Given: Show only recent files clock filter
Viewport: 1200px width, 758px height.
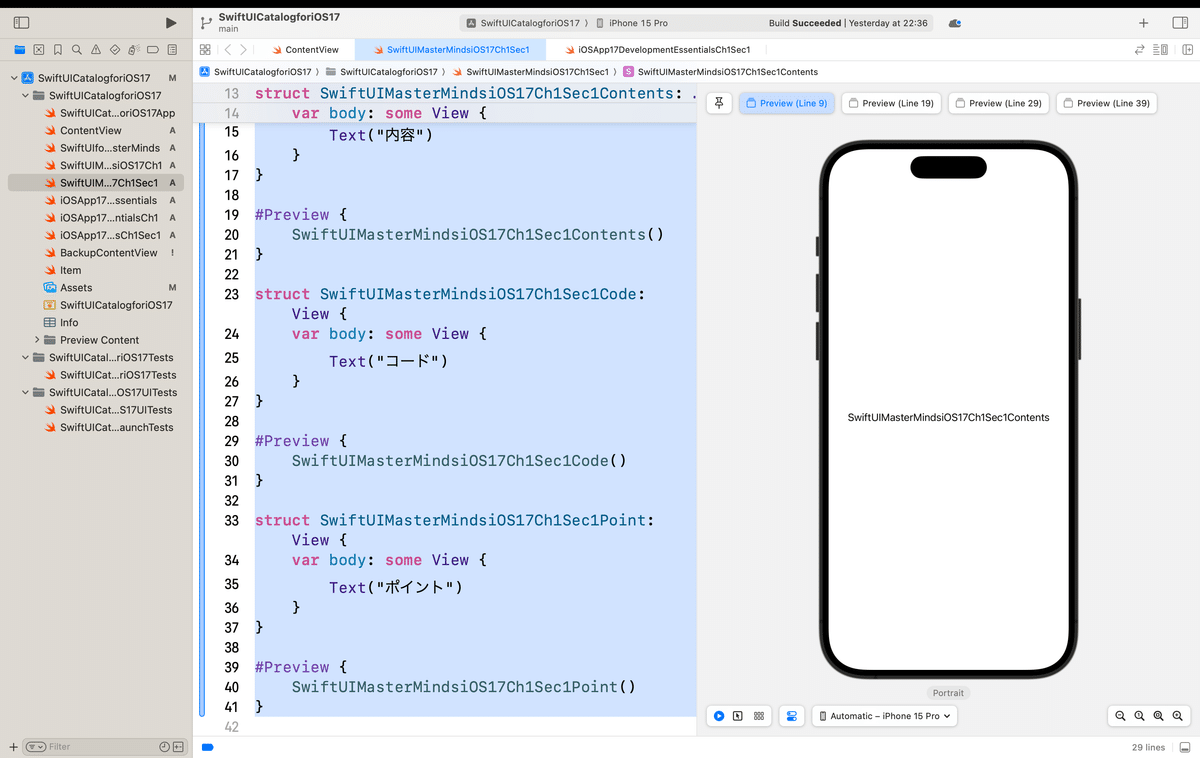Looking at the screenshot, I should point(164,747).
